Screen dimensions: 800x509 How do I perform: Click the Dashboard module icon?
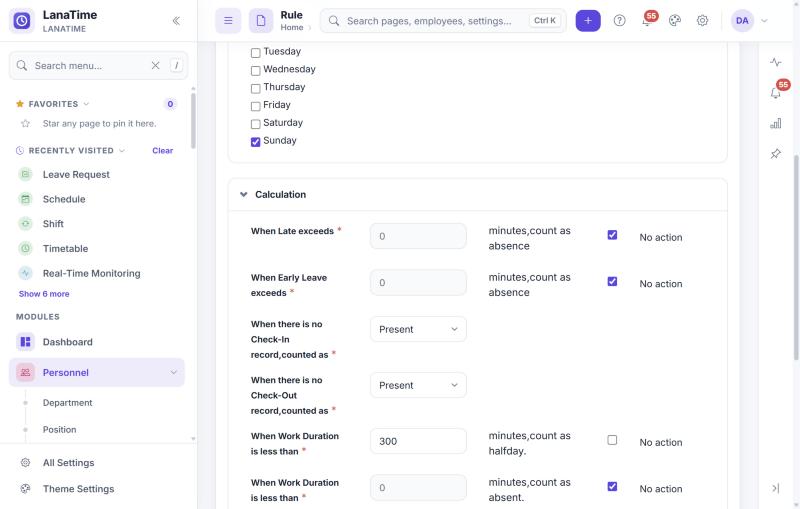(26, 342)
